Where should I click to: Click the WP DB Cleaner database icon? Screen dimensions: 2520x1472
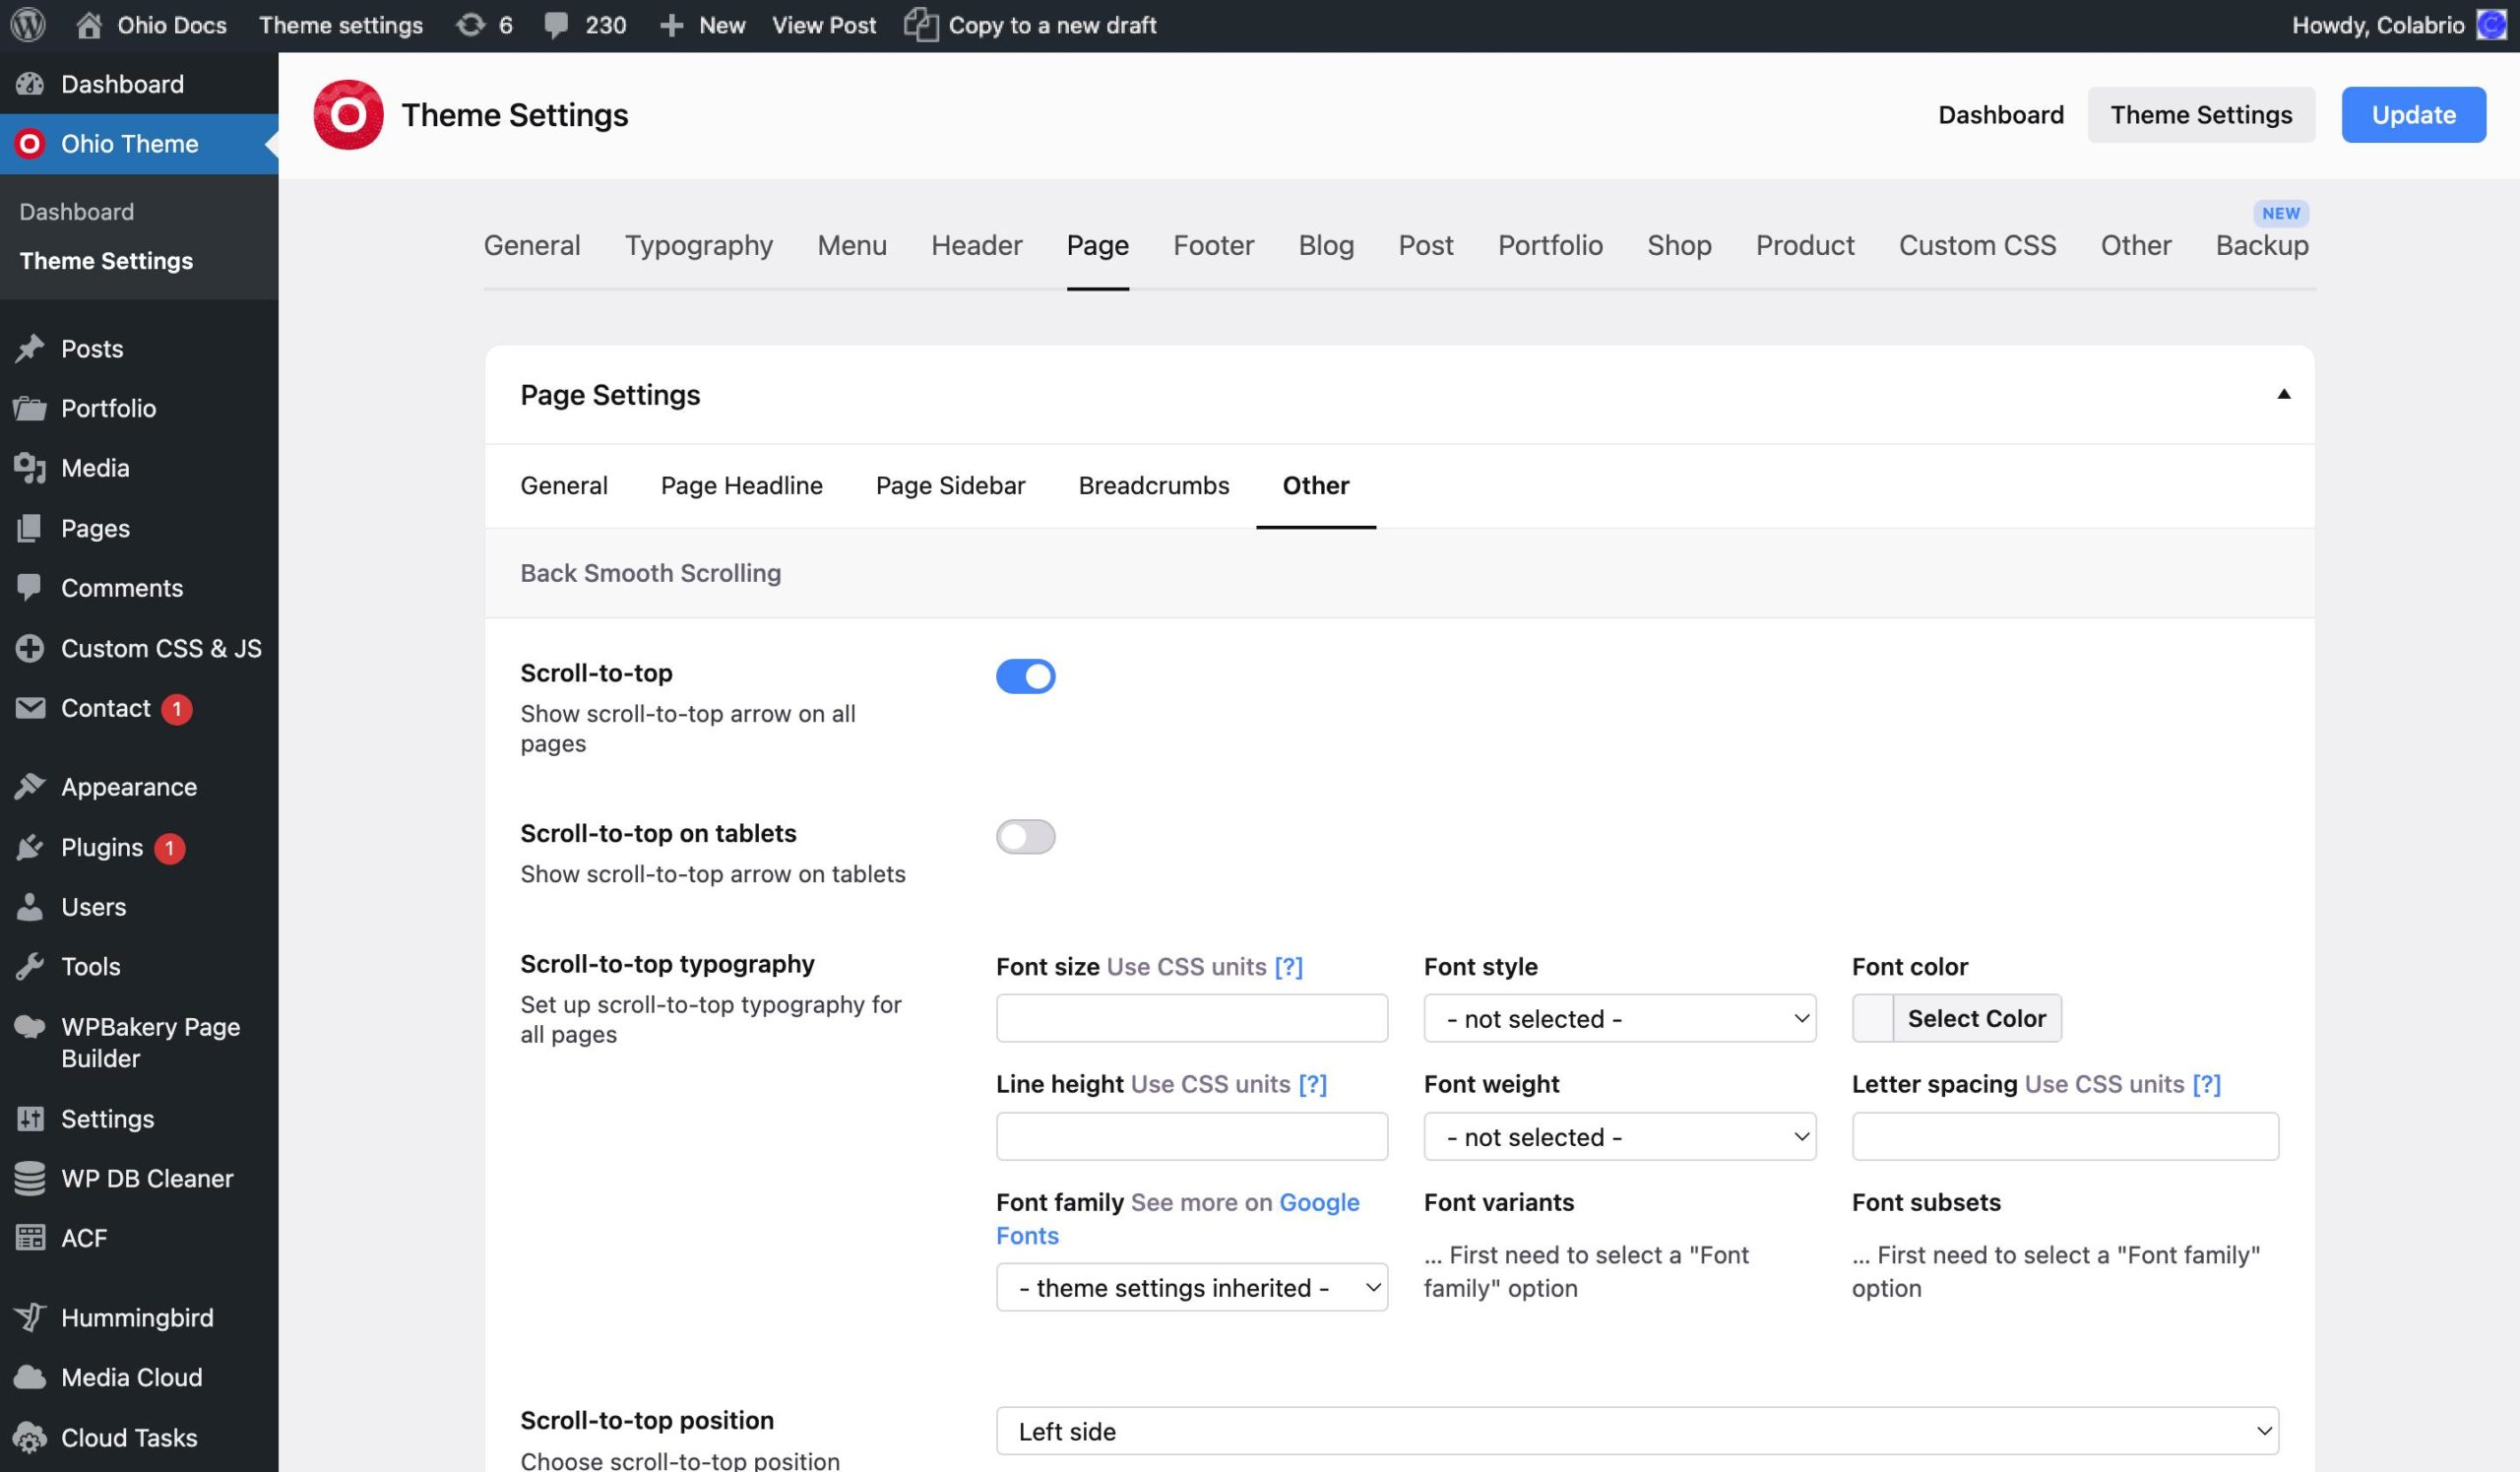click(x=30, y=1179)
